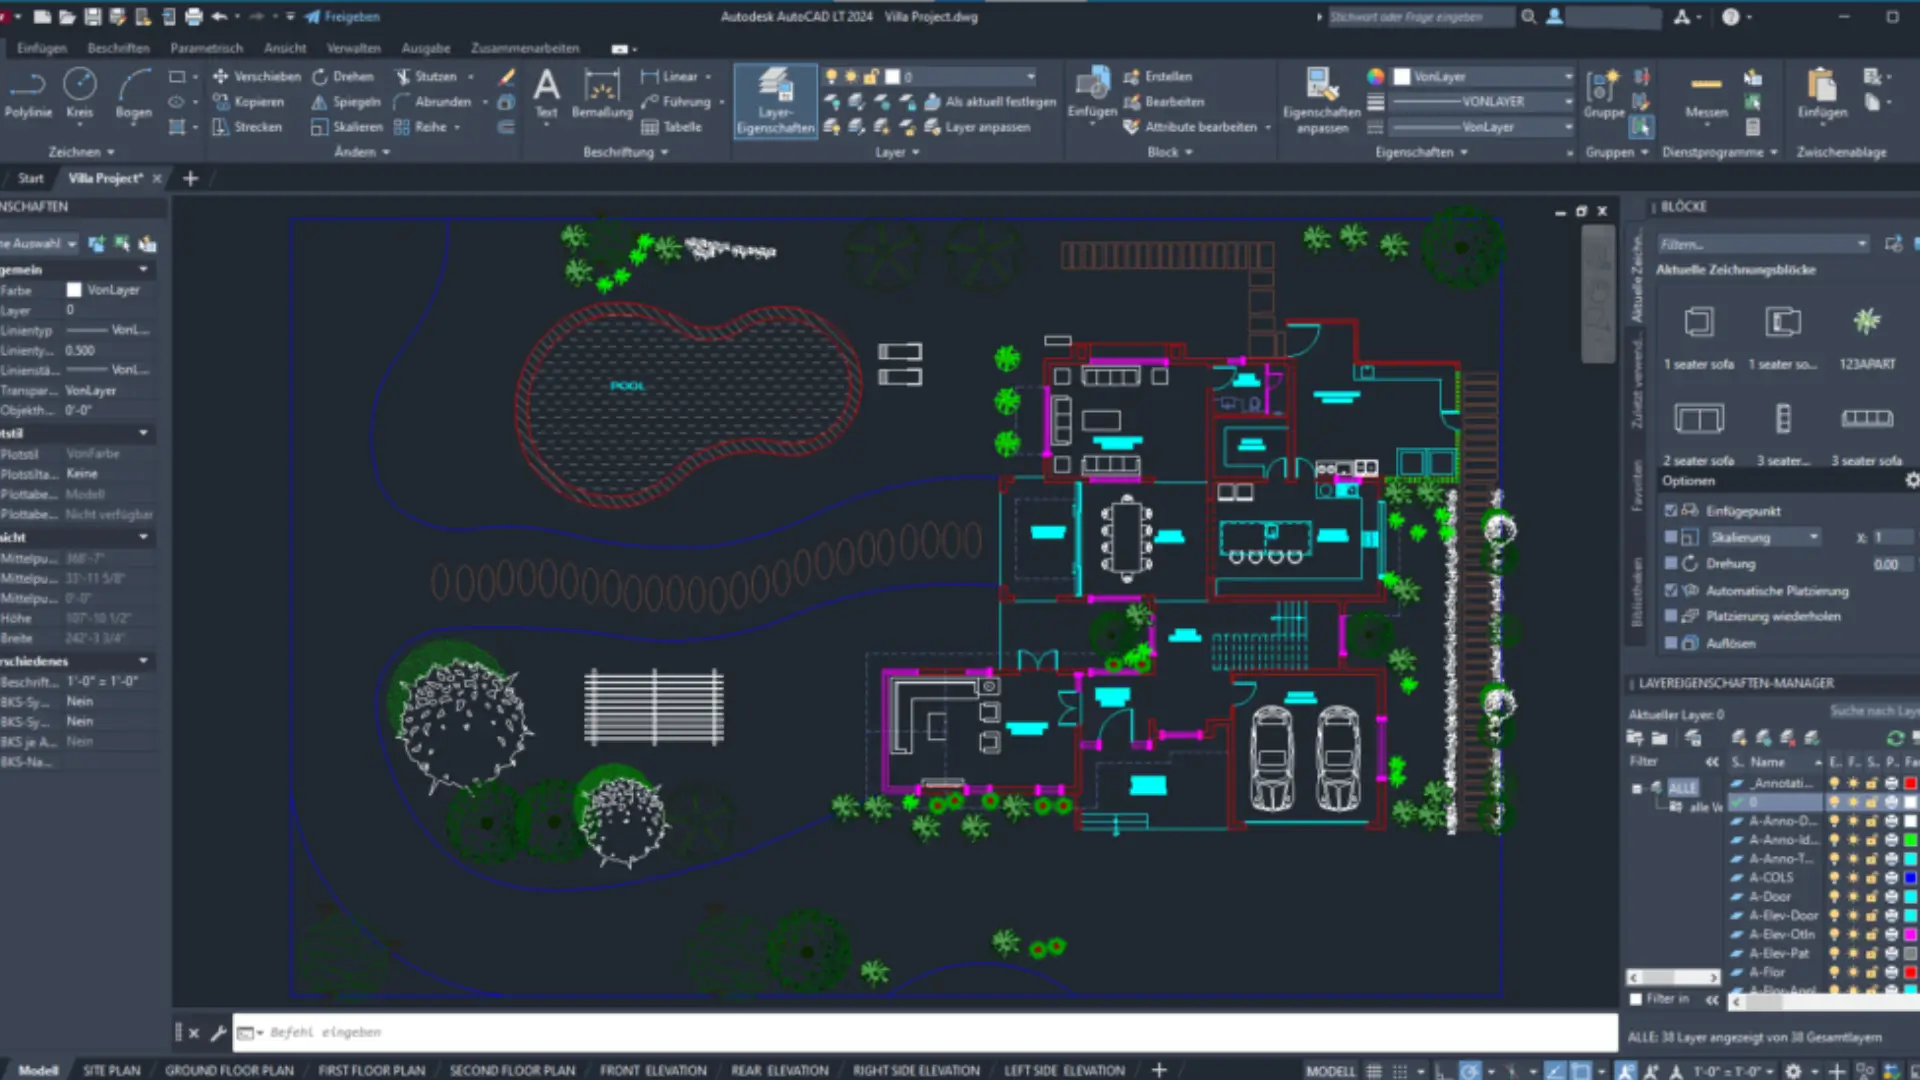Open the FIRST FLOOR PLAN layout tab
Viewport: 1920px width, 1080px height.
371,1069
